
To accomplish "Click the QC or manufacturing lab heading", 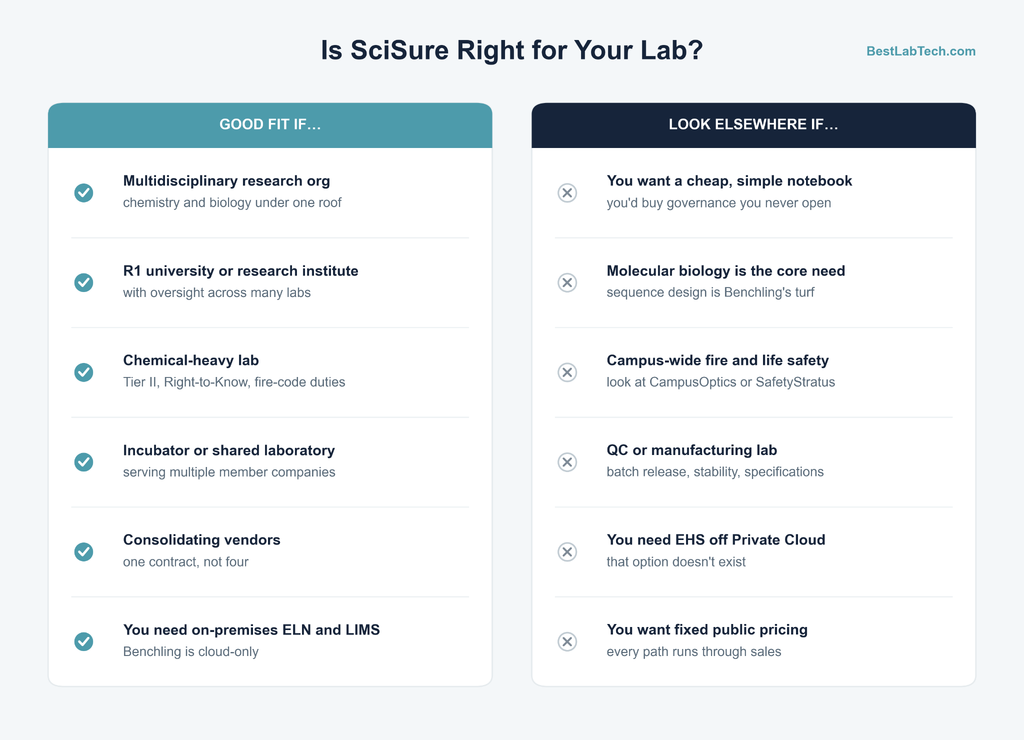I will tap(692, 450).
